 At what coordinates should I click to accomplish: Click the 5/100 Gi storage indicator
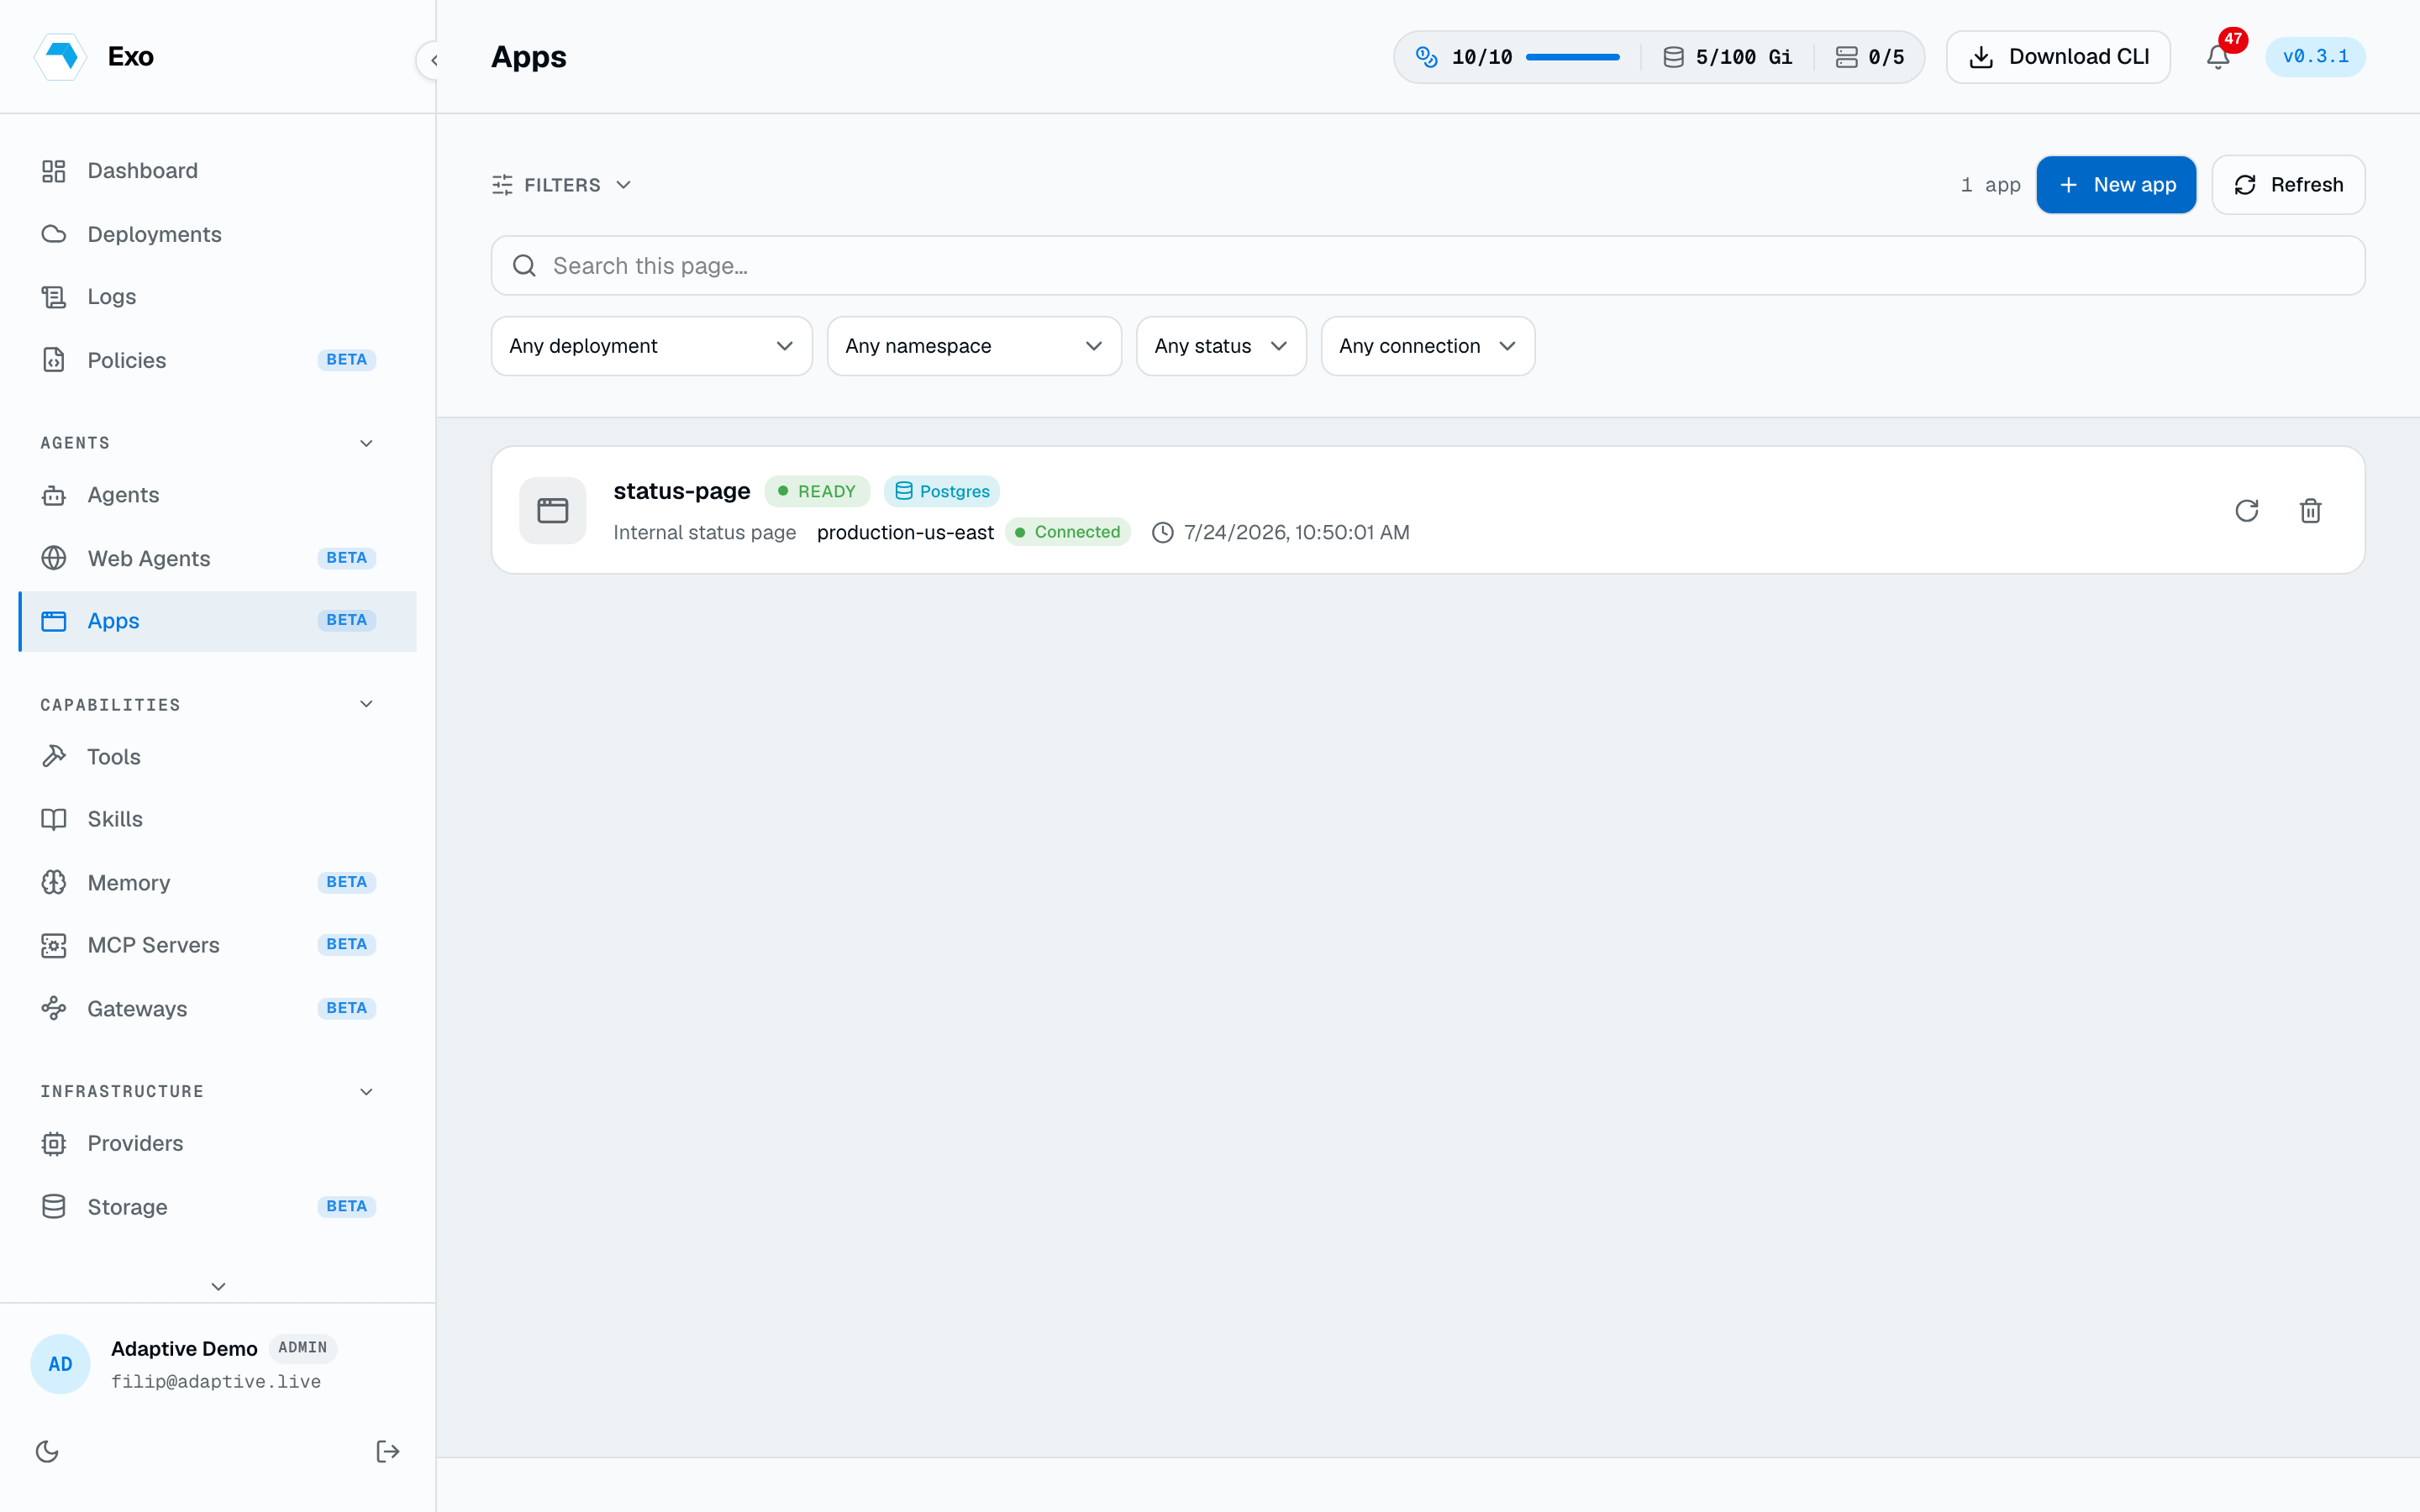pyautogui.click(x=1728, y=57)
